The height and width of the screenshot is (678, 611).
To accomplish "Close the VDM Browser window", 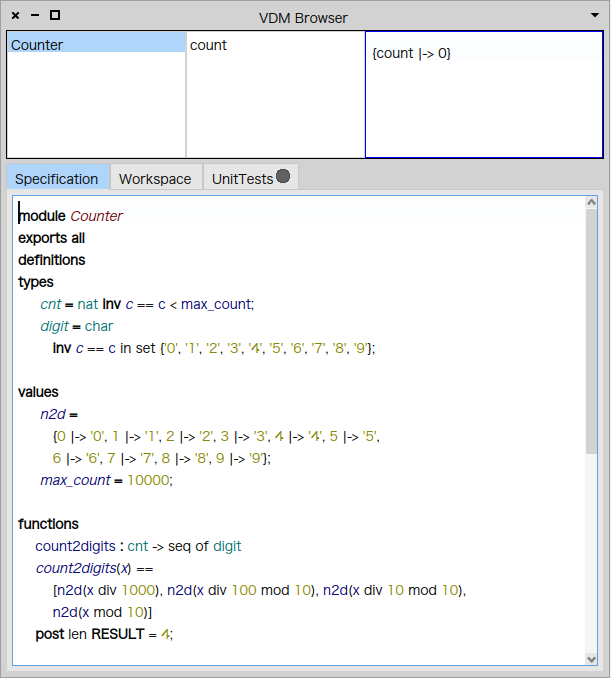I will tap(15, 16).
